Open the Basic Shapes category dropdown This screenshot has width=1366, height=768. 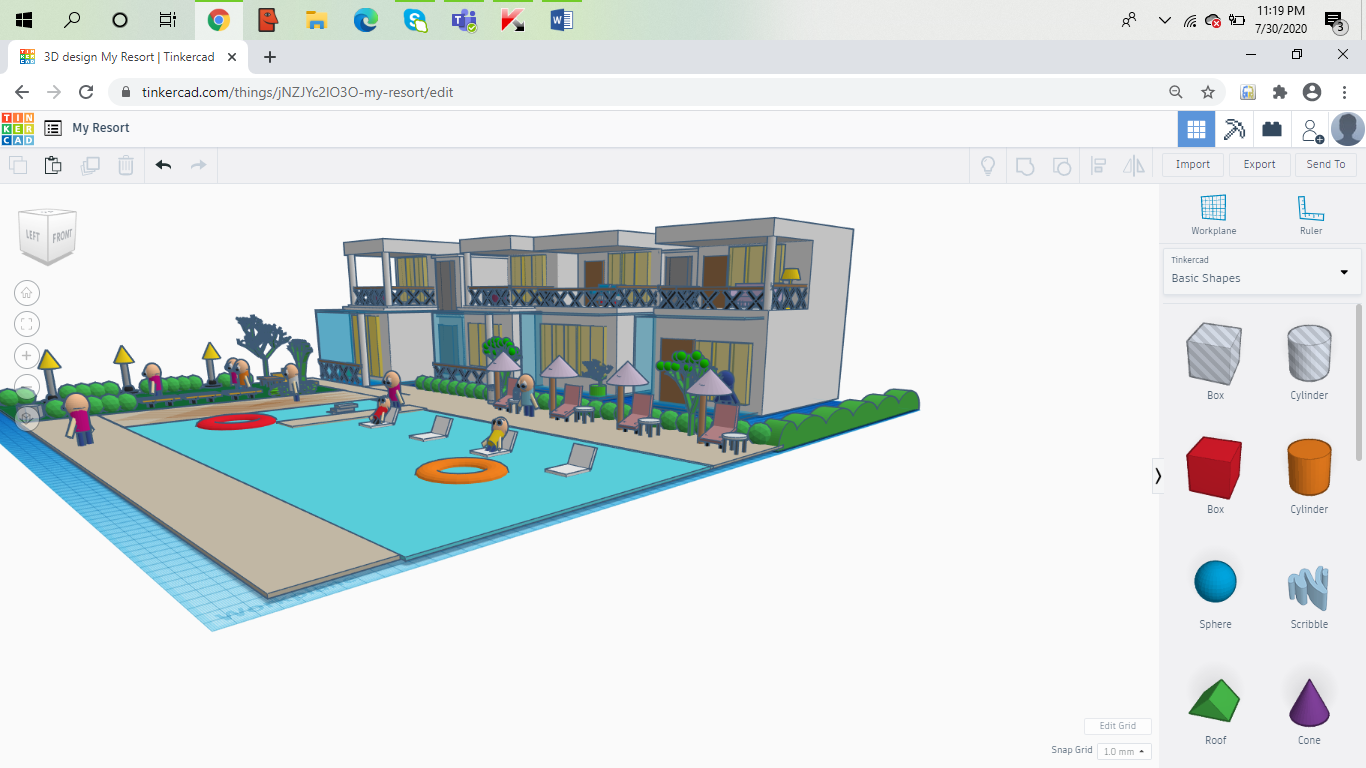(1261, 271)
